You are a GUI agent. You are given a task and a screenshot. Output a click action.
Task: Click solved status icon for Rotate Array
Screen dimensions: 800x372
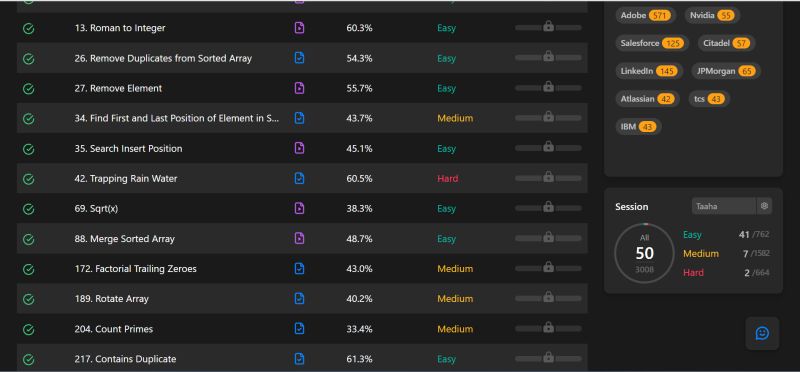click(x=29, y=299)
